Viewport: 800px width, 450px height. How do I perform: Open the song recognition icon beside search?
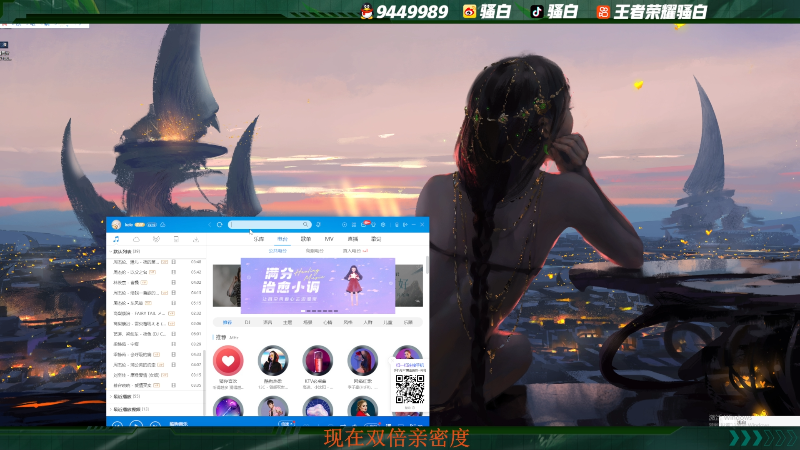(x=318, y=224)
